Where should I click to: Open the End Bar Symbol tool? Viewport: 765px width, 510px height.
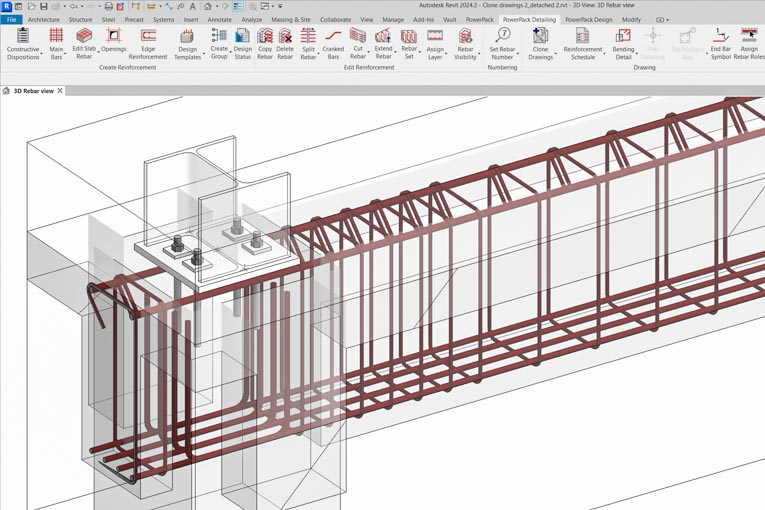click(721, 44)
